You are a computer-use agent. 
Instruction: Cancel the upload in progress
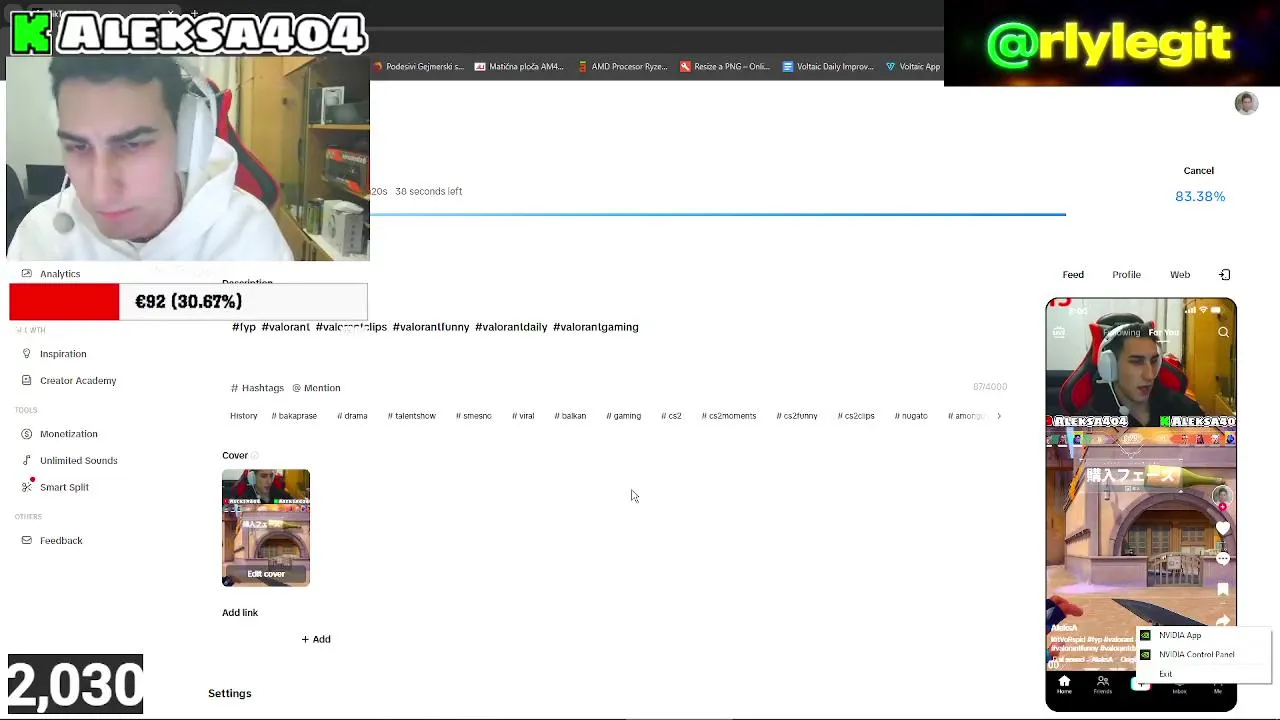1198,171
